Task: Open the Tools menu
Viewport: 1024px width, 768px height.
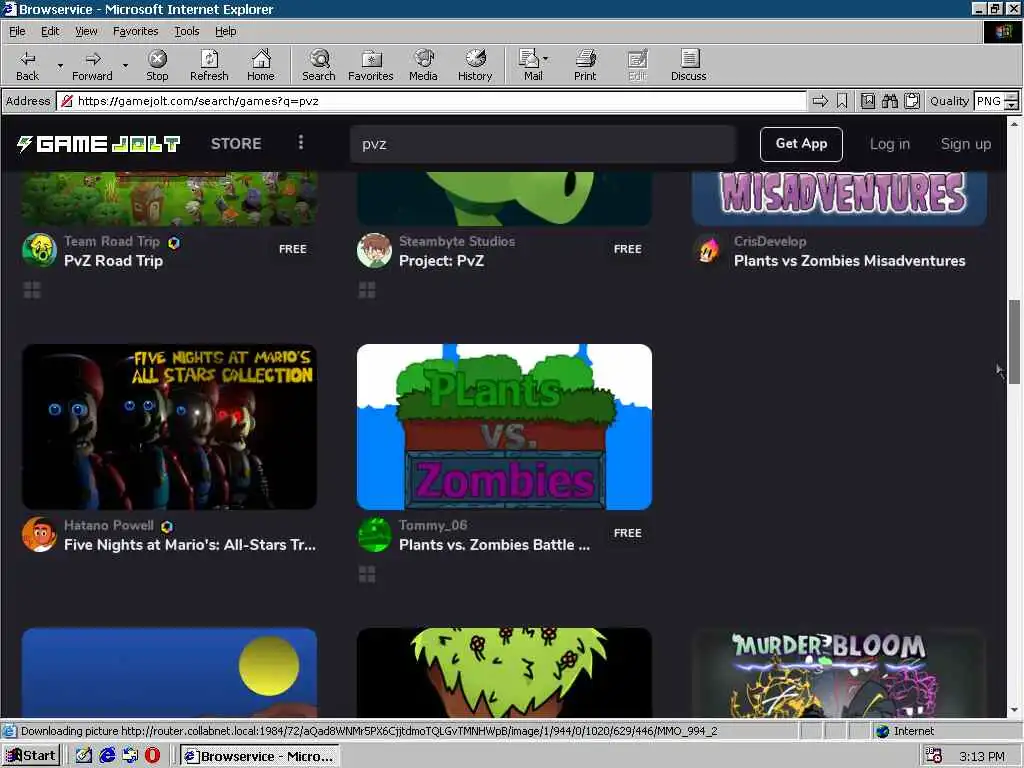Action: [x=186, y=31]
